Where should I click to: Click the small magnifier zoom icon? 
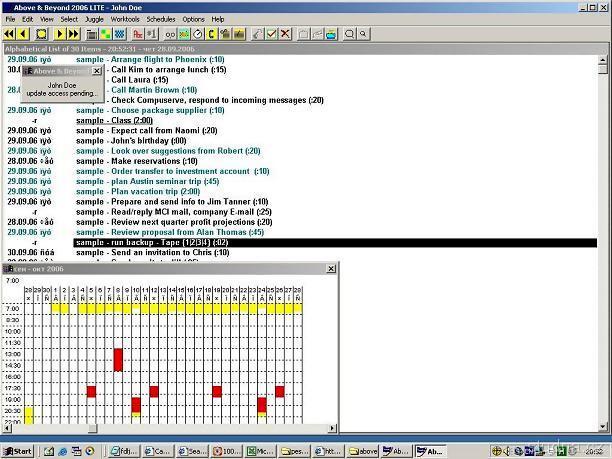coord(363,34)
